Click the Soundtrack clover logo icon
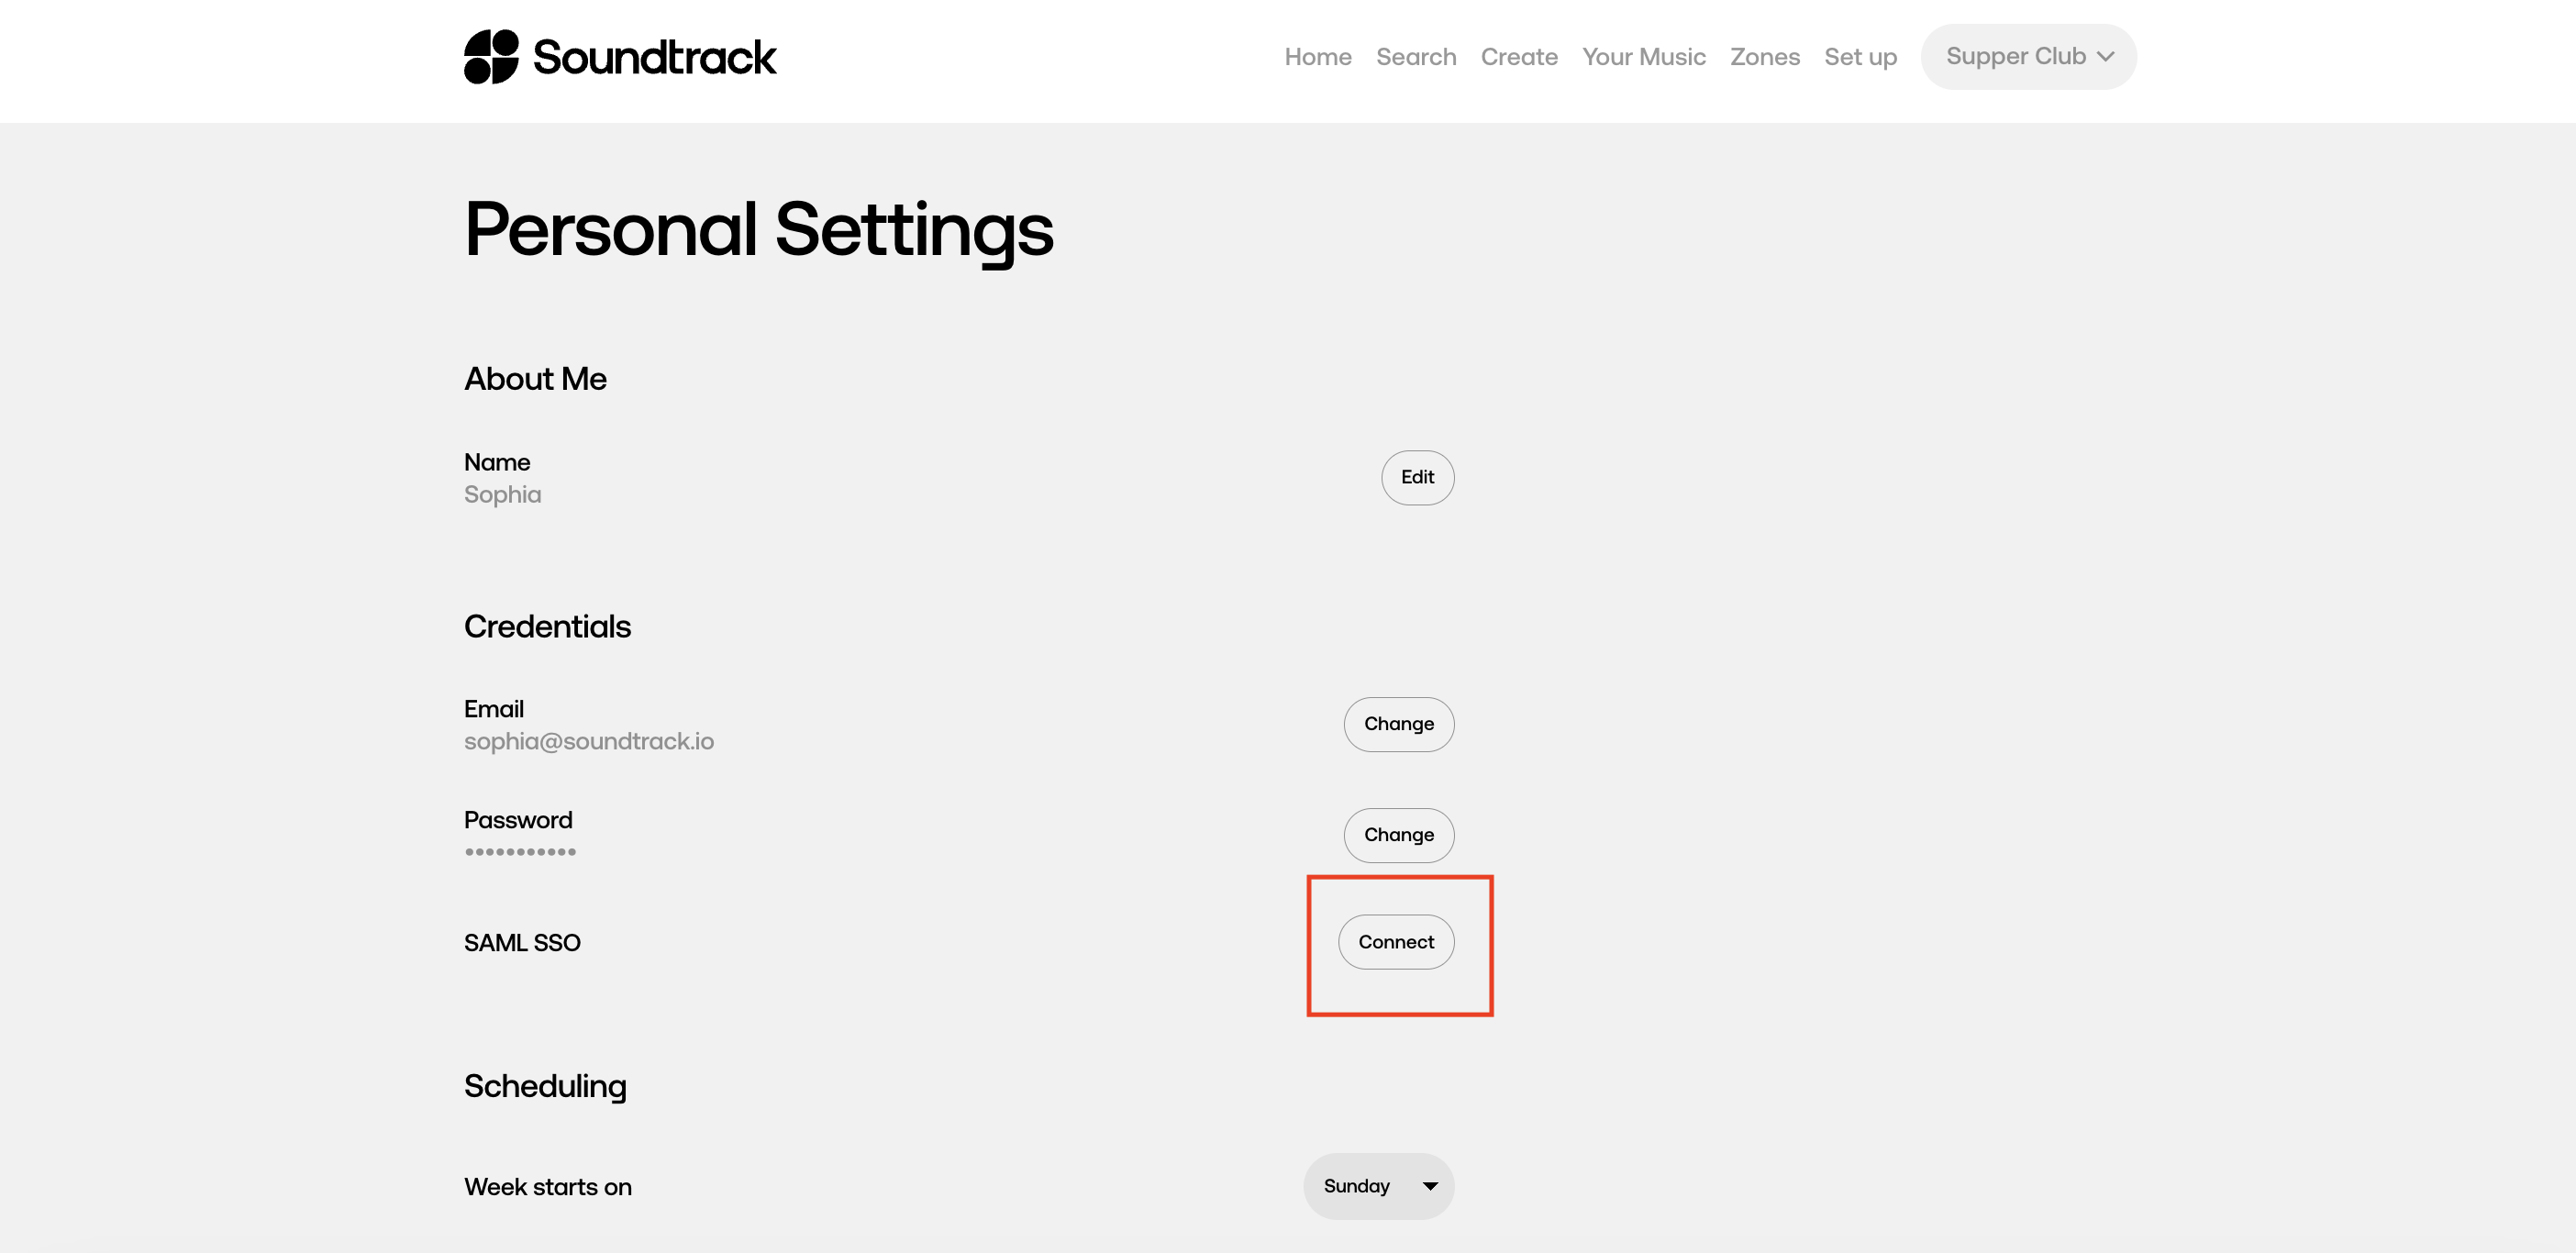Screen dimensions: 2576x1253 pyautogui.click(x=491, y=57)
